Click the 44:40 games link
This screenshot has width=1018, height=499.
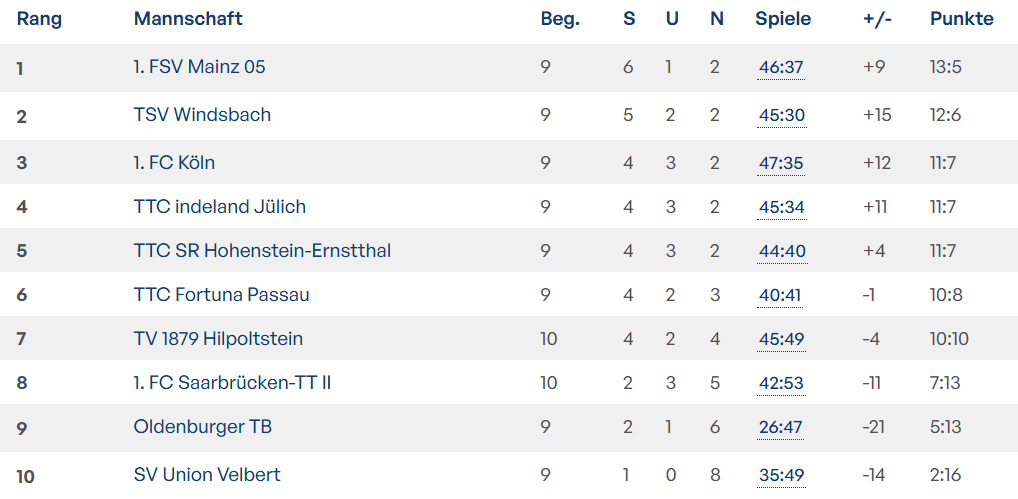781,252
